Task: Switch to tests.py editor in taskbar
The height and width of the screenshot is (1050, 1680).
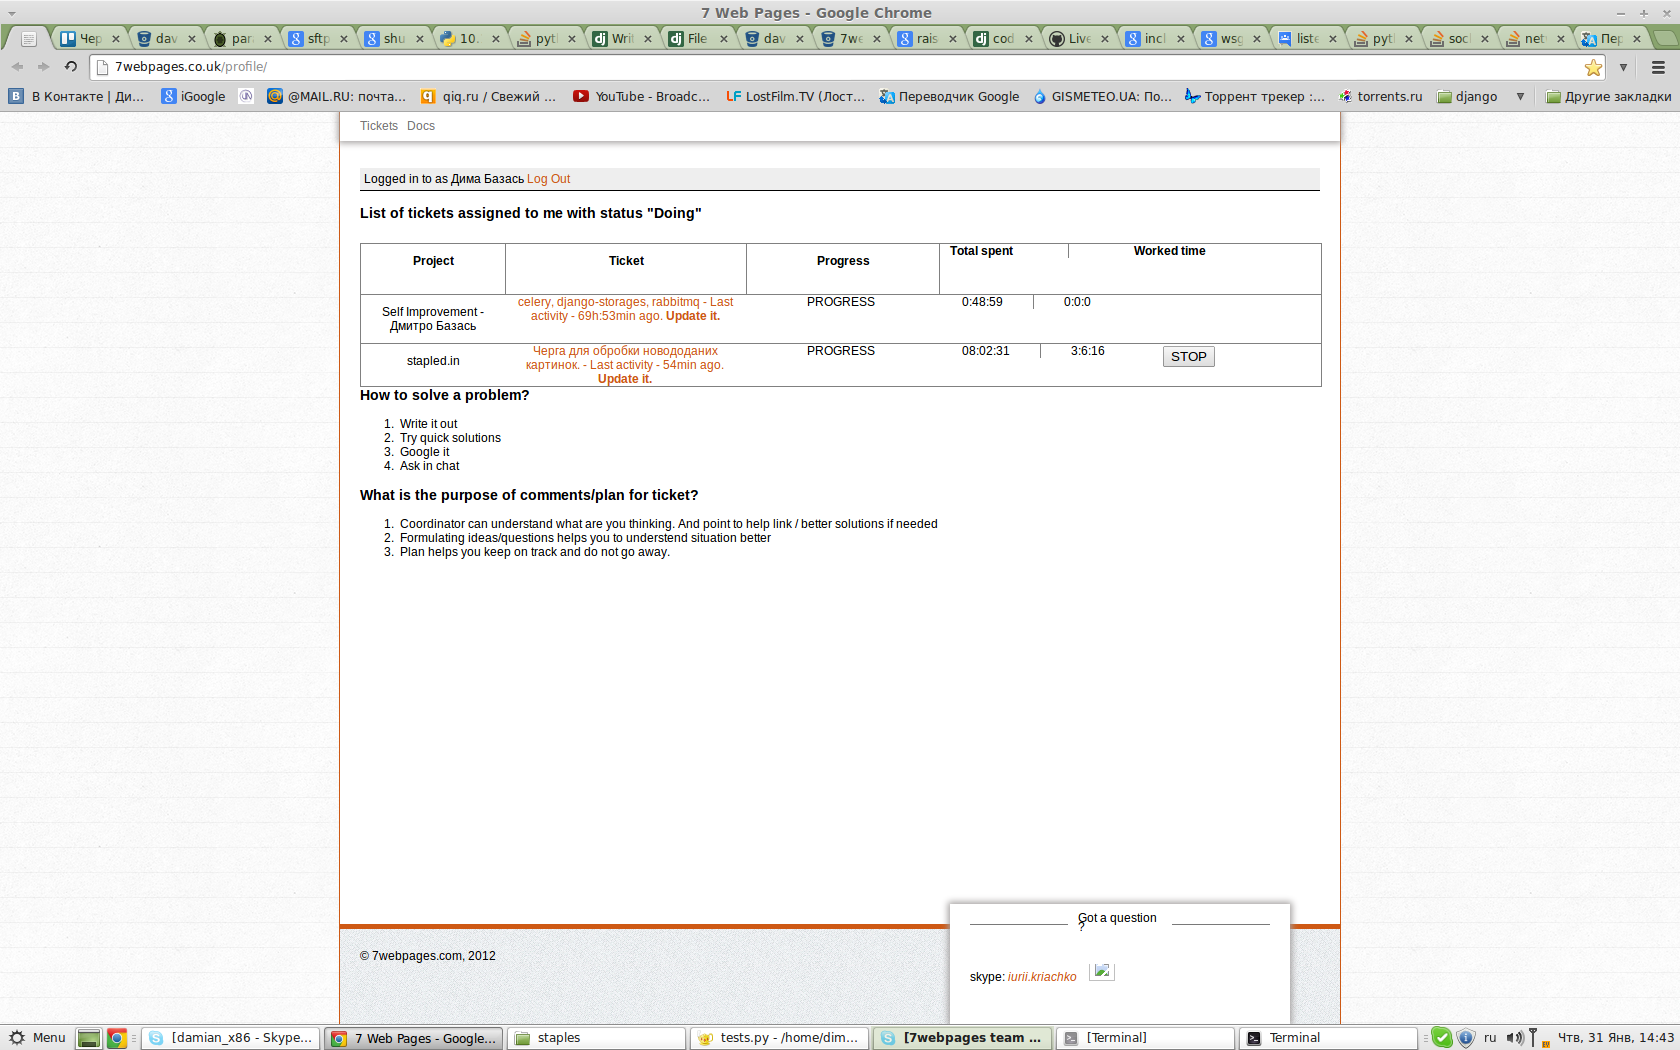Action: 779,1038
